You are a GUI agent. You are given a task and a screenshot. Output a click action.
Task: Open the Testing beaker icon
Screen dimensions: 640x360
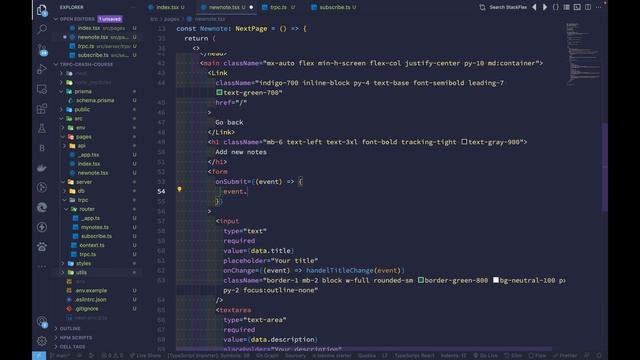coord(42,129)
